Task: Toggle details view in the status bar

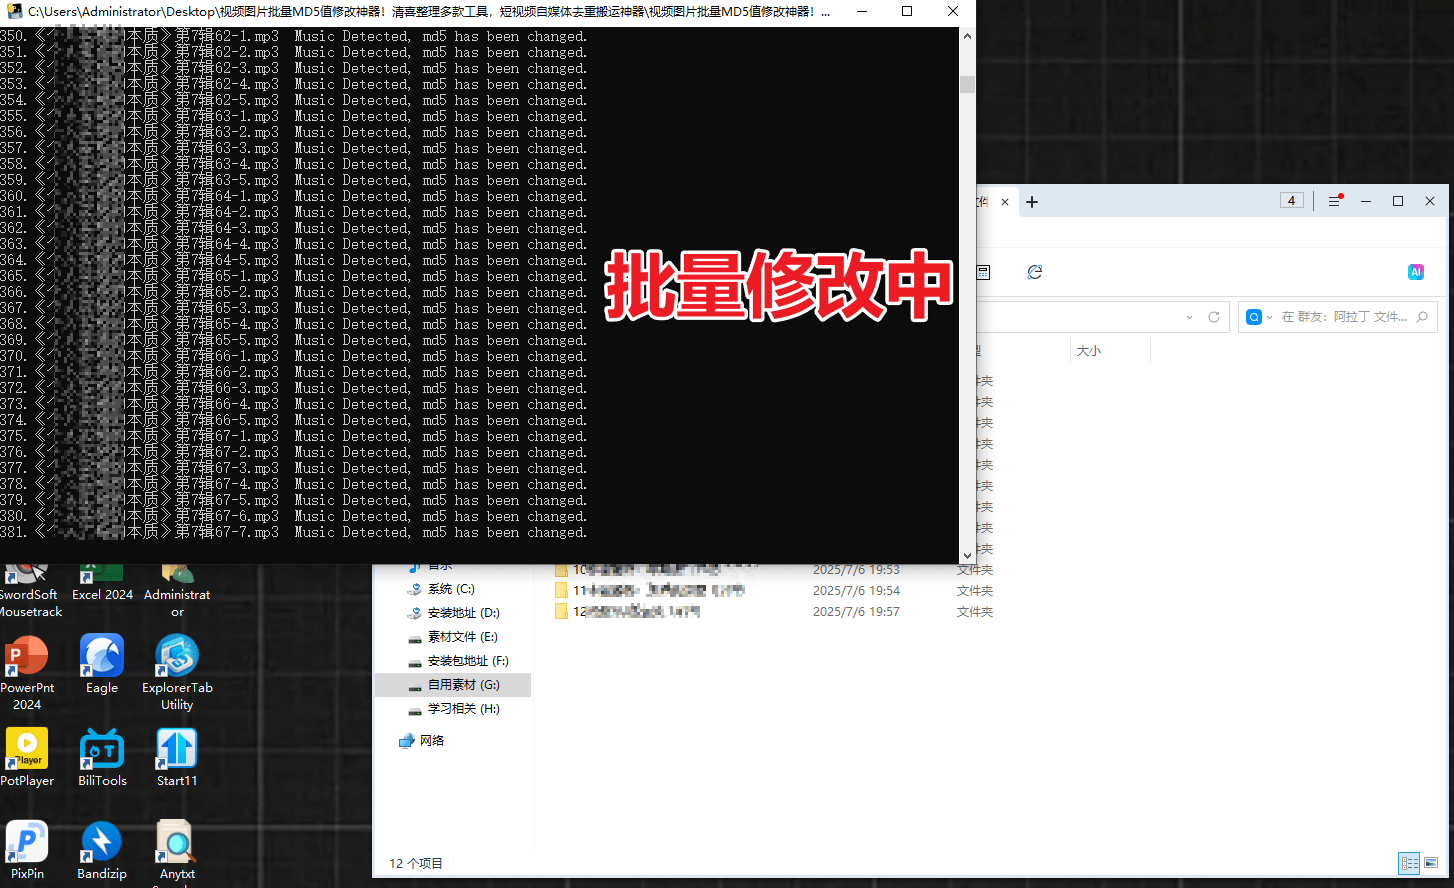Action: tap(1409, 862)
